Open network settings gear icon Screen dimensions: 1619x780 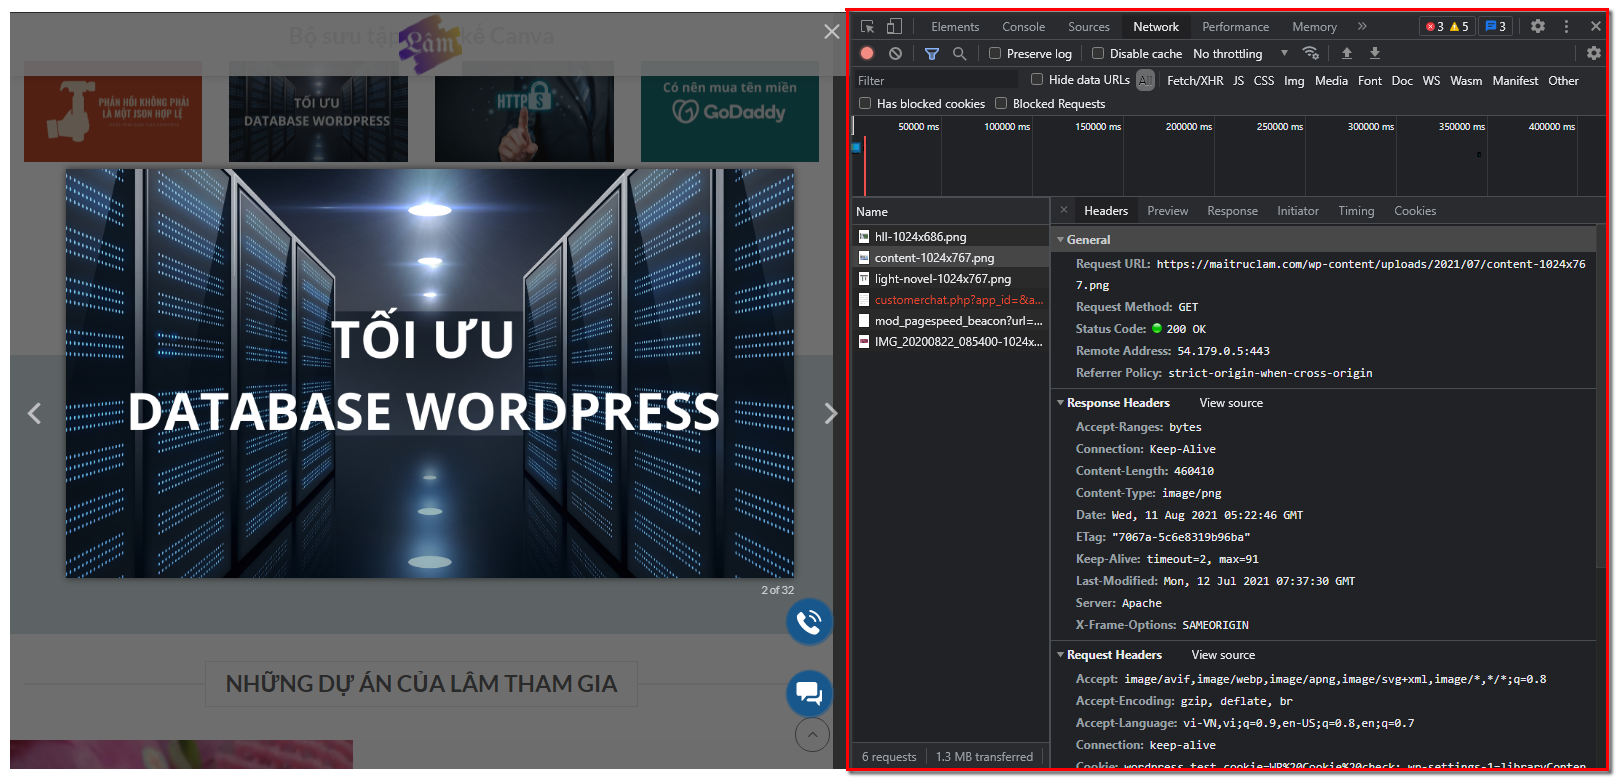(1594, 53)
